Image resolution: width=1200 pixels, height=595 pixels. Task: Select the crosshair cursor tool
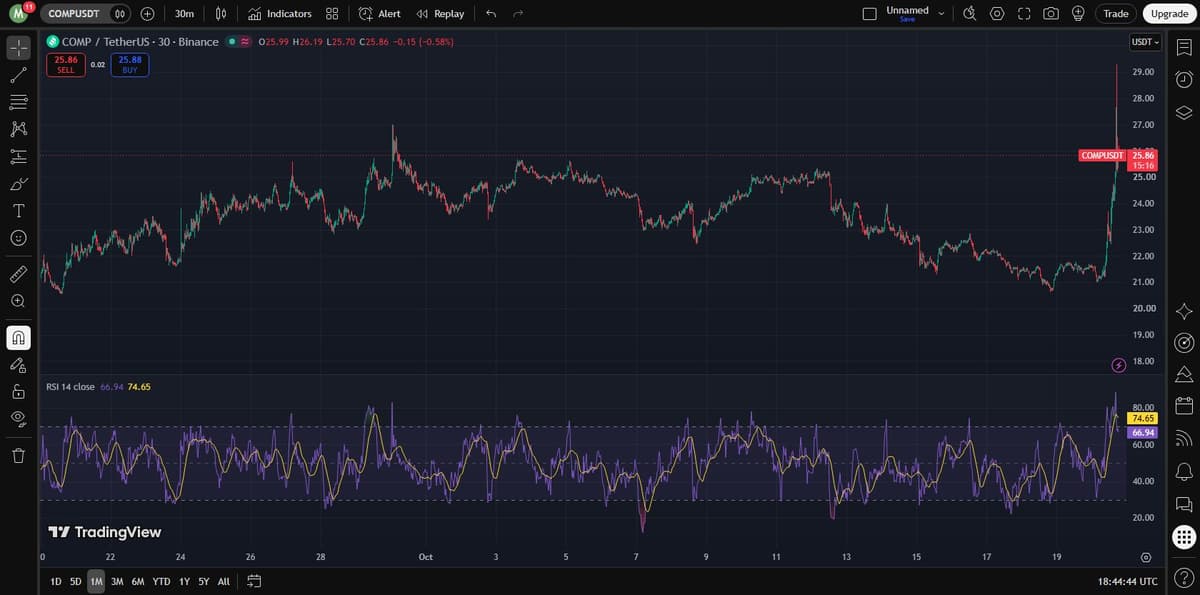click(18, 47)
